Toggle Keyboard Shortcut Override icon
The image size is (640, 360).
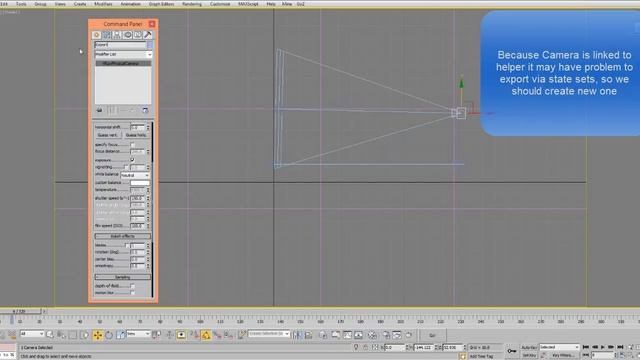tap(182, 335)
